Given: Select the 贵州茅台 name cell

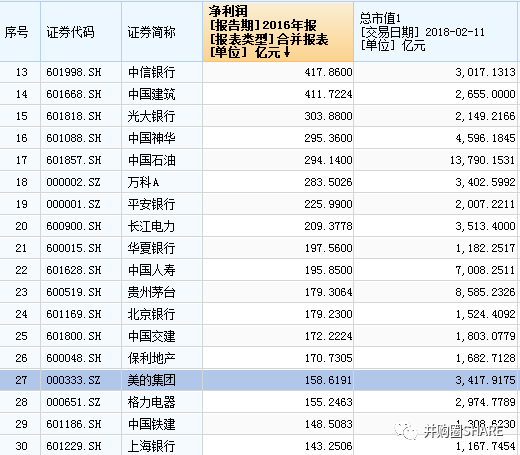Looking at the screenshot, I should [x=162, y=292].
